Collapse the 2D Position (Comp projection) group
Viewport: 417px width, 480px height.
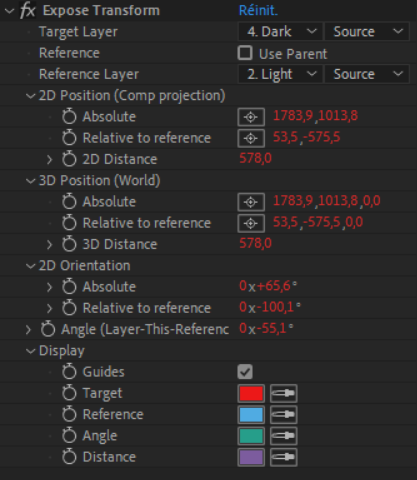[30, 96]
